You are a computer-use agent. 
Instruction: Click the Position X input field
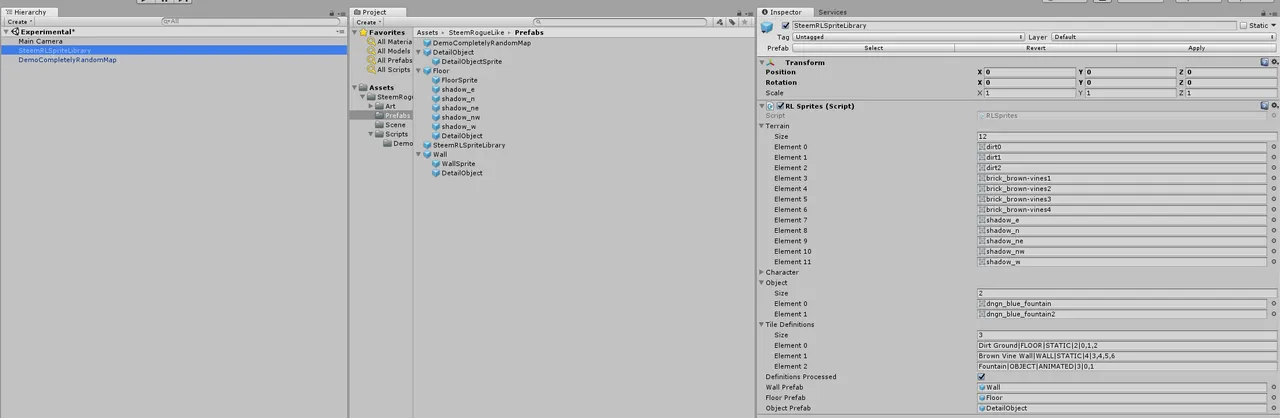pos(1030,72)
